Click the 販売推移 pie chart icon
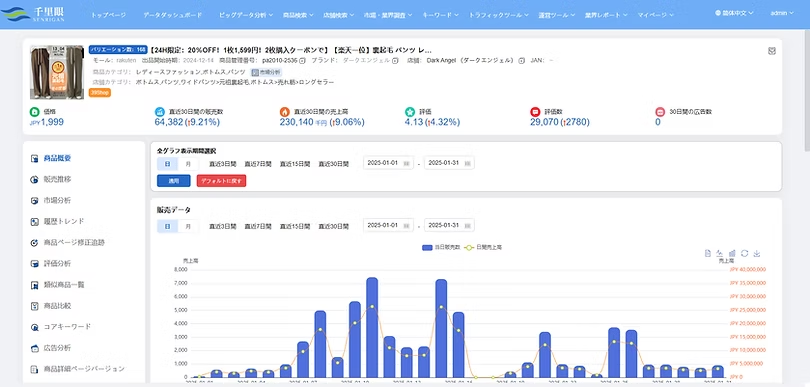 pos(35,180)
